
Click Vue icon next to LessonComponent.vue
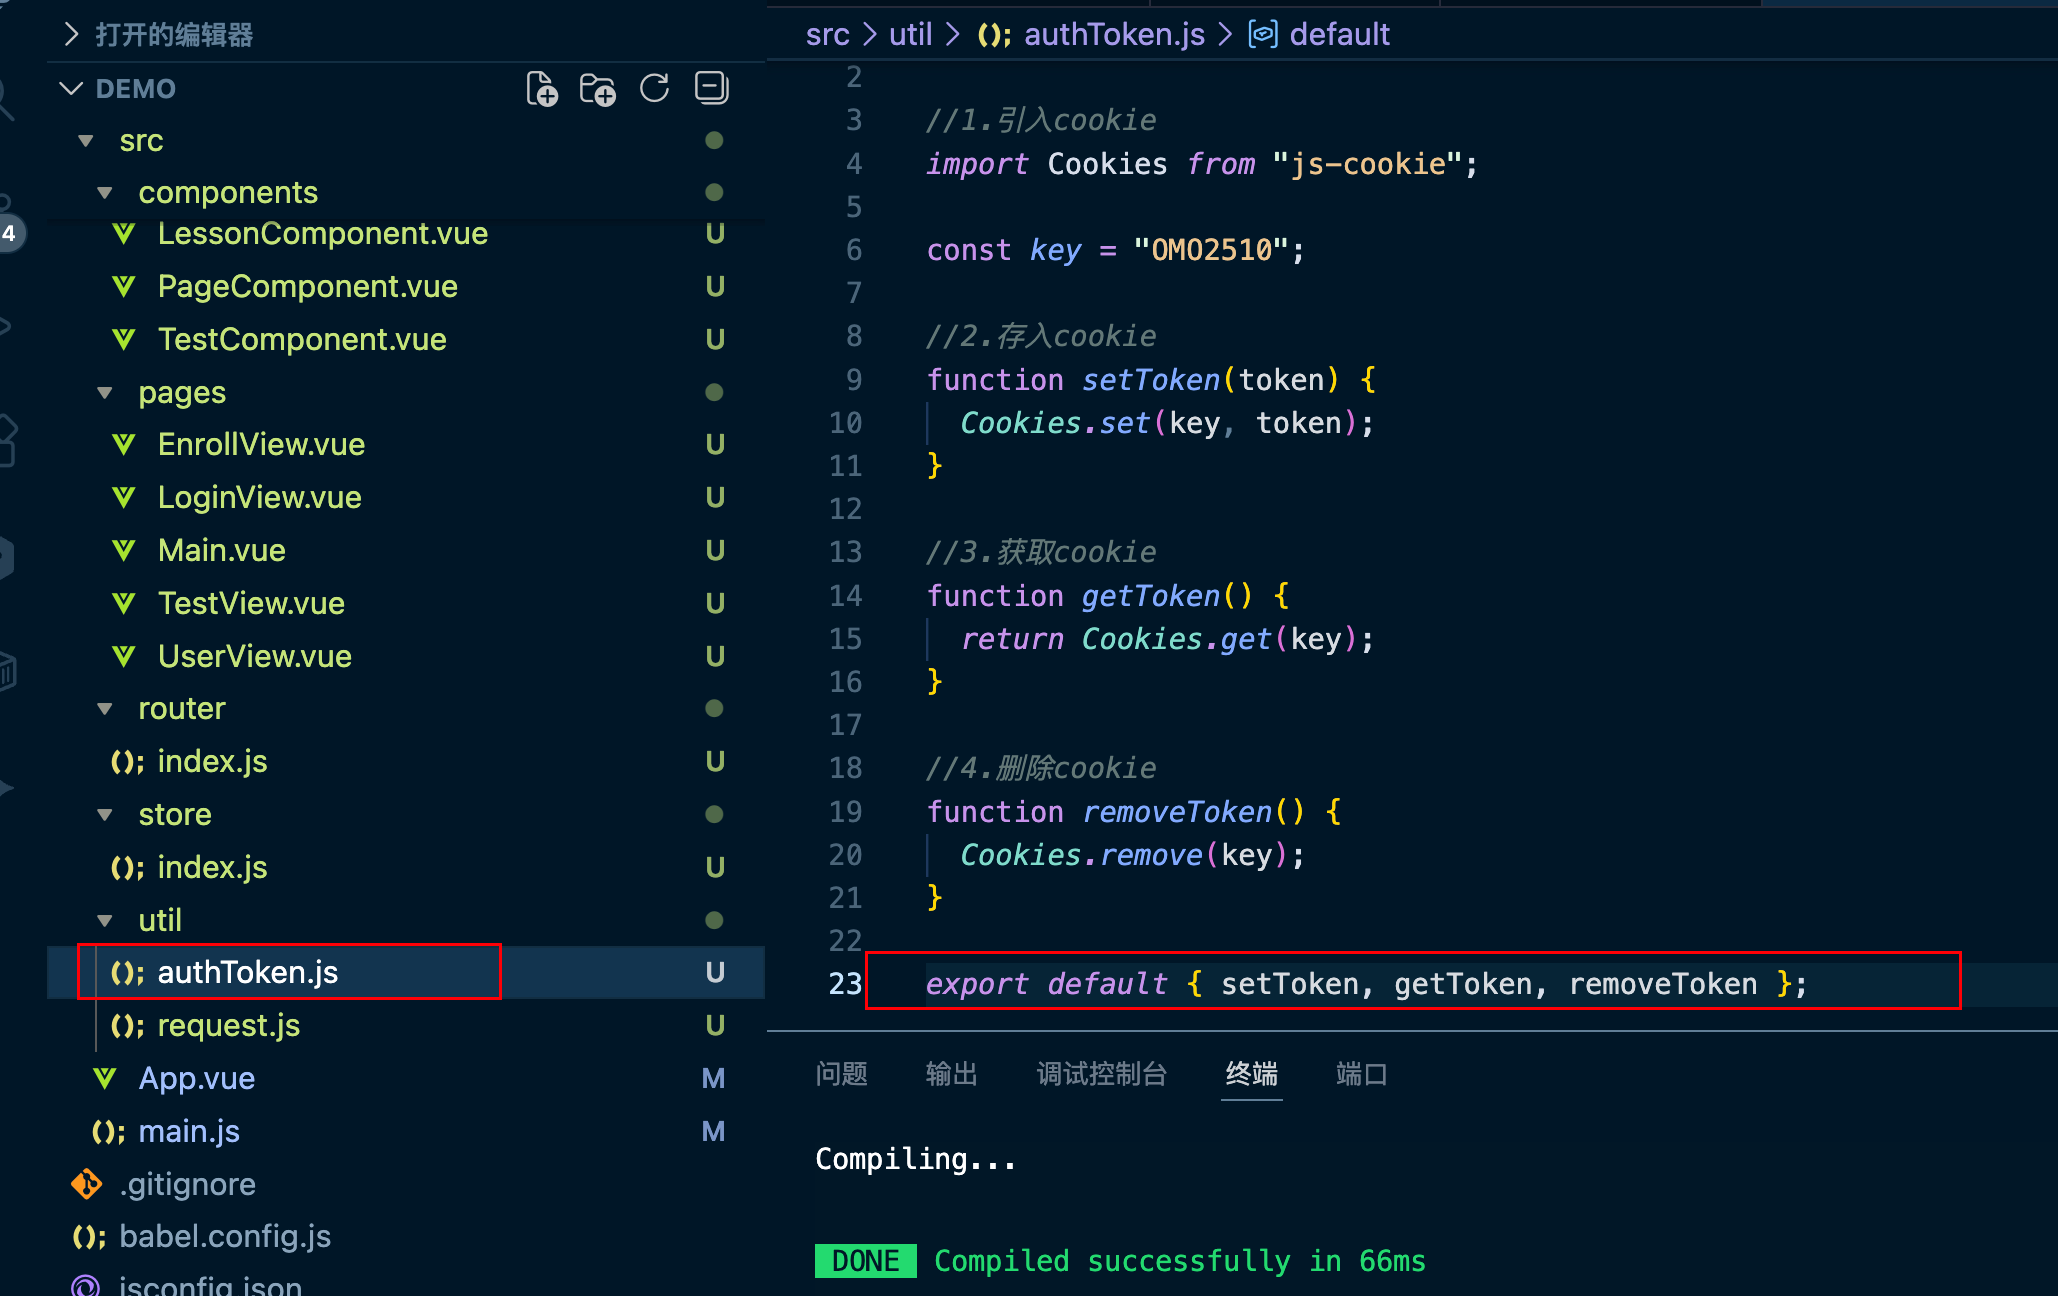click(124, 234)
